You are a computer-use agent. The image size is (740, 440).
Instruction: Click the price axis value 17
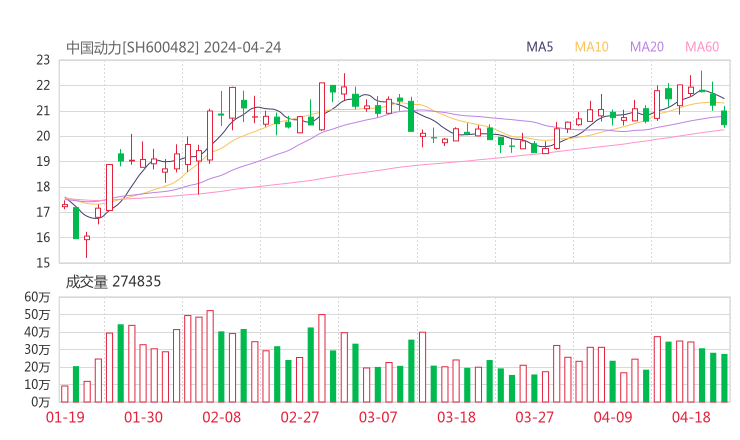(43, 212)
